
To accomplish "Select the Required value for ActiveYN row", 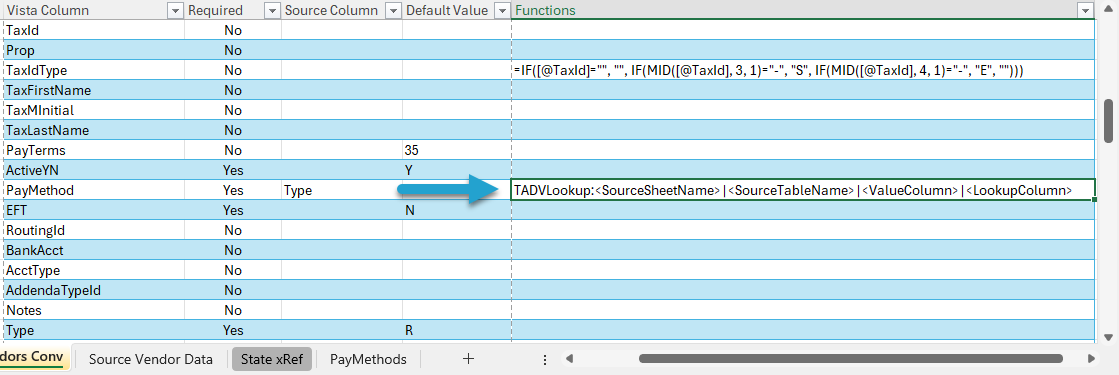I will [x=233, y=170].
